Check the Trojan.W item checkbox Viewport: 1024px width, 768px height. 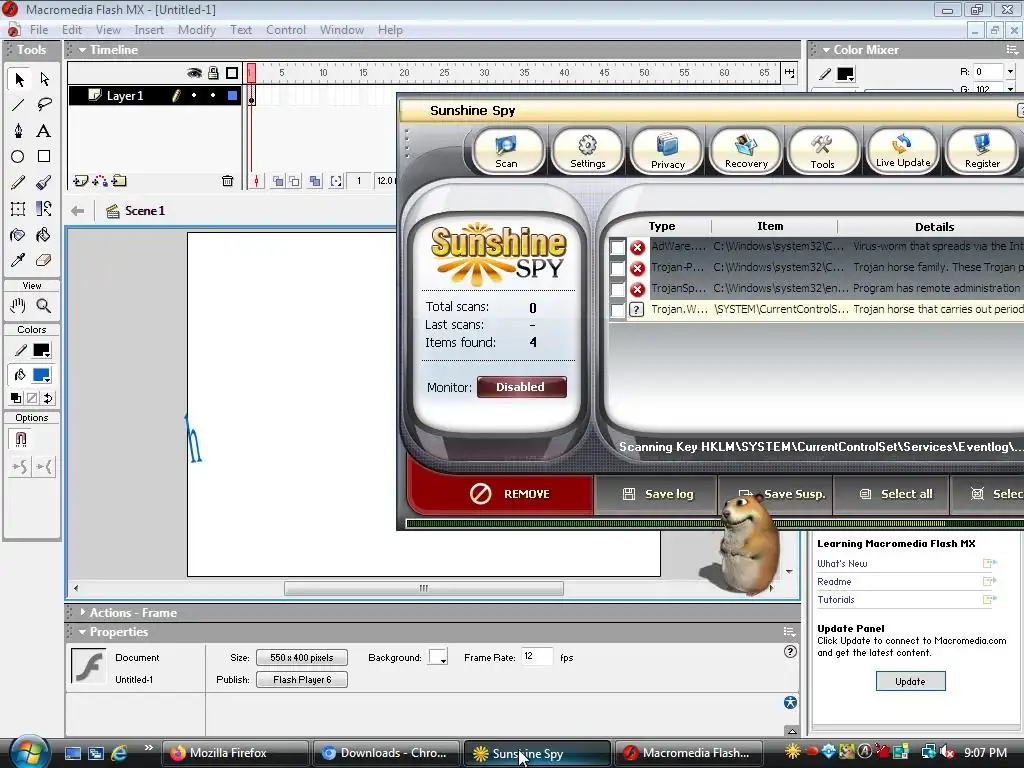point(617,310)
